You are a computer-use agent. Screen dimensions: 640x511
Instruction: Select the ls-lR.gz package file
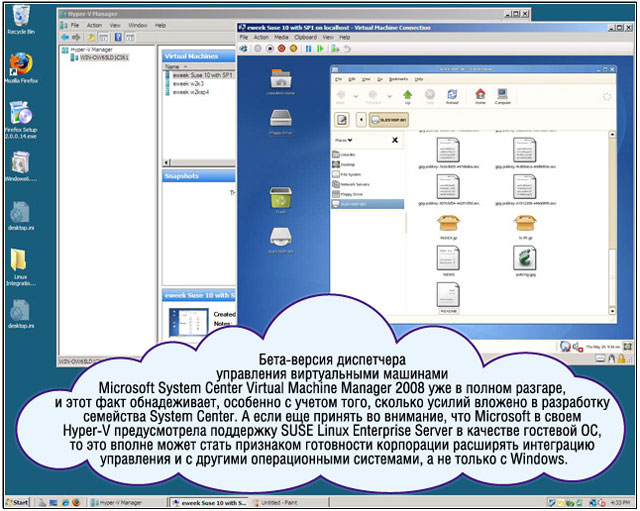pyautogui.click(x=524, y=227)
